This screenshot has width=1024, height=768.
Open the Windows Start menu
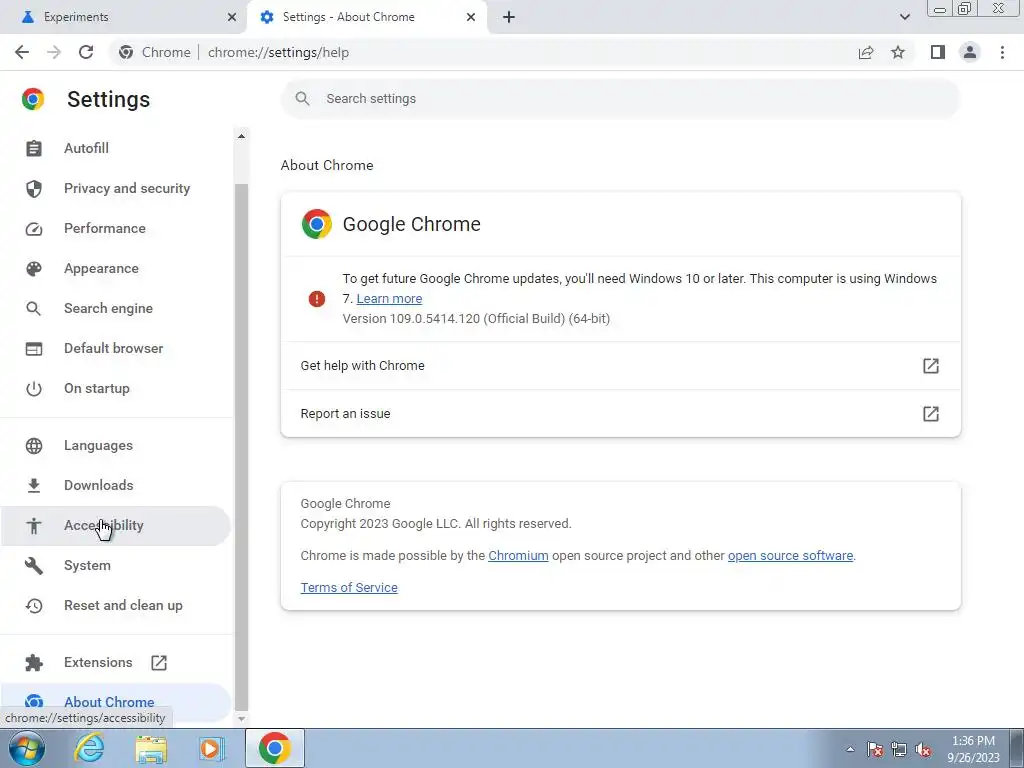[26, 748]
